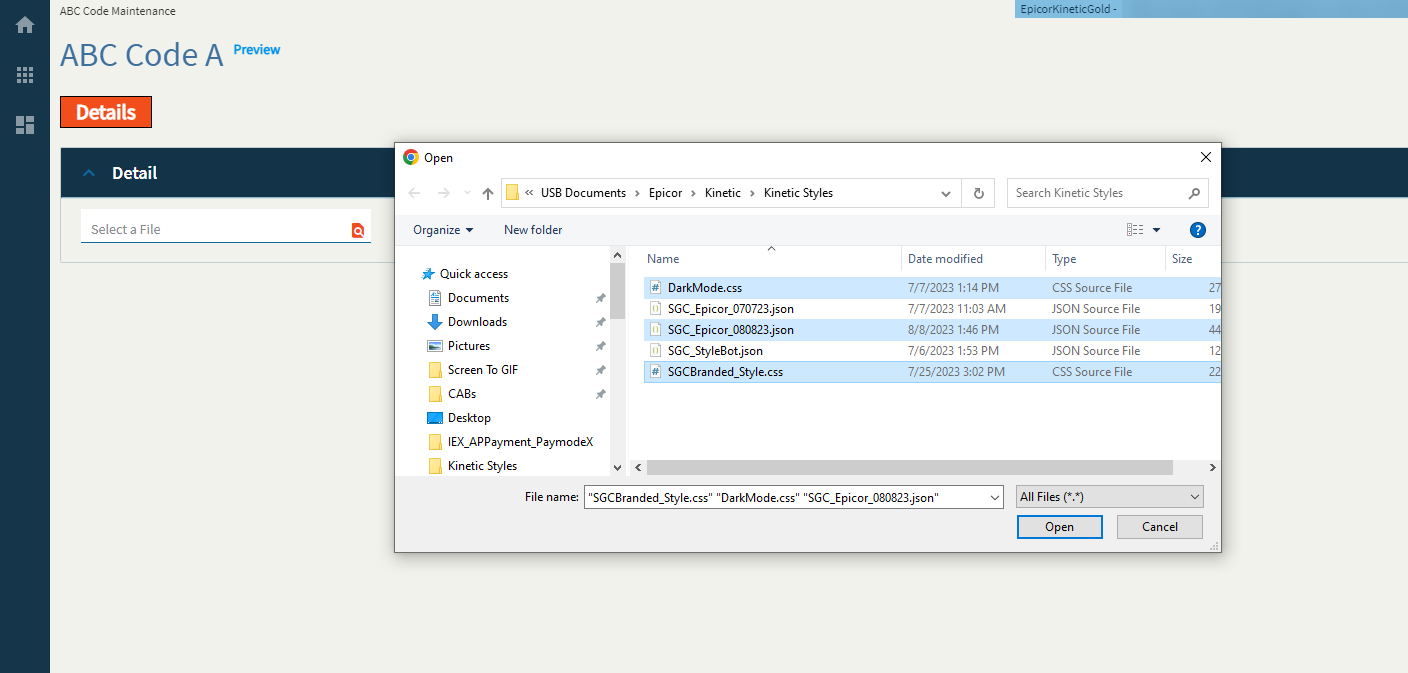
Task: Click the Open button
Action: [x=1060, y=527]
